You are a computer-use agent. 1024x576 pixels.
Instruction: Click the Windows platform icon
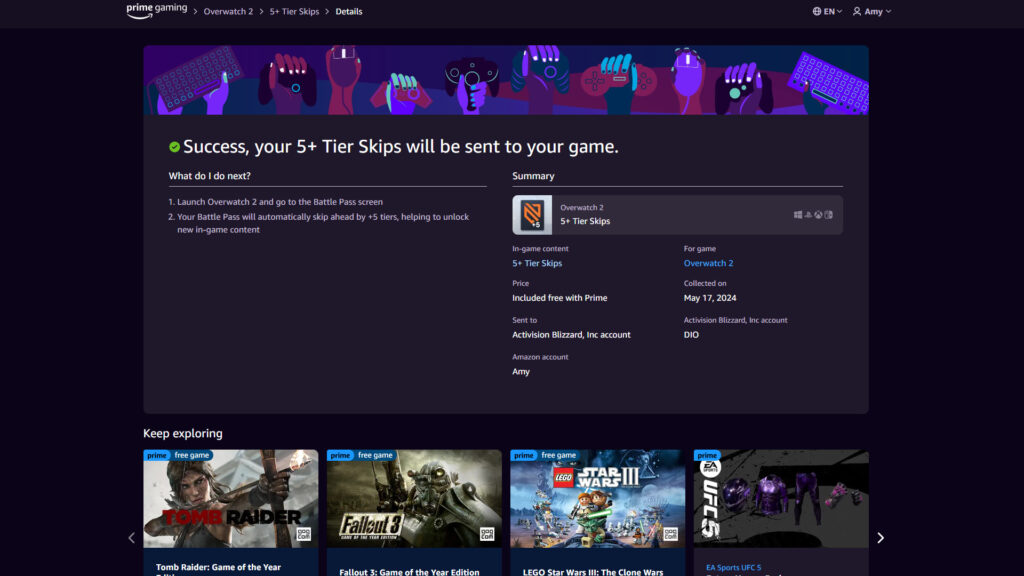pos(798,215)
